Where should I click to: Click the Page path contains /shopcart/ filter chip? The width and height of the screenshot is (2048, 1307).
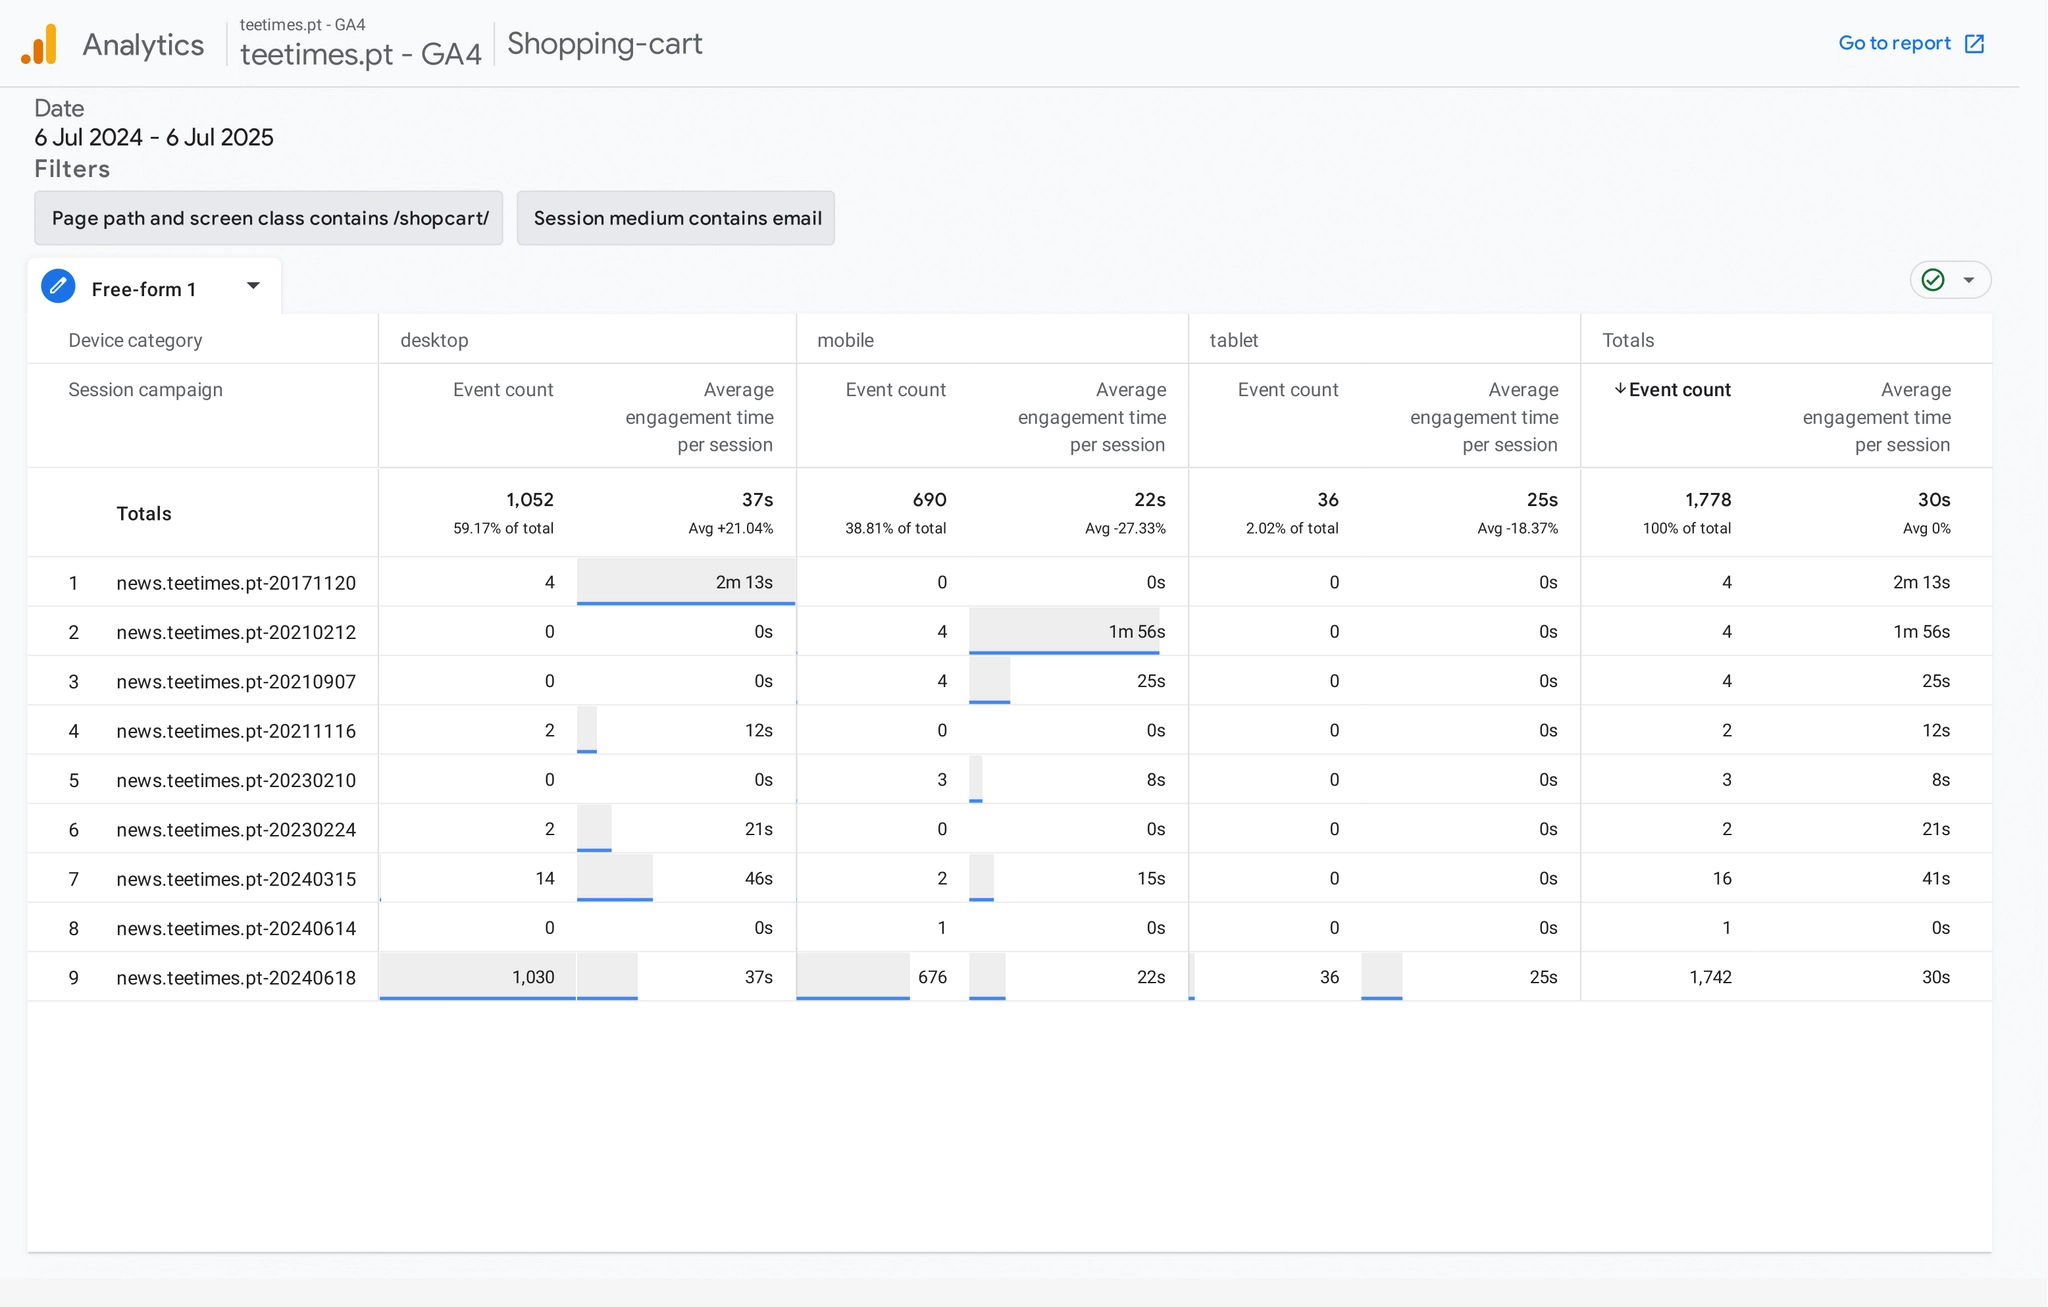268,218
